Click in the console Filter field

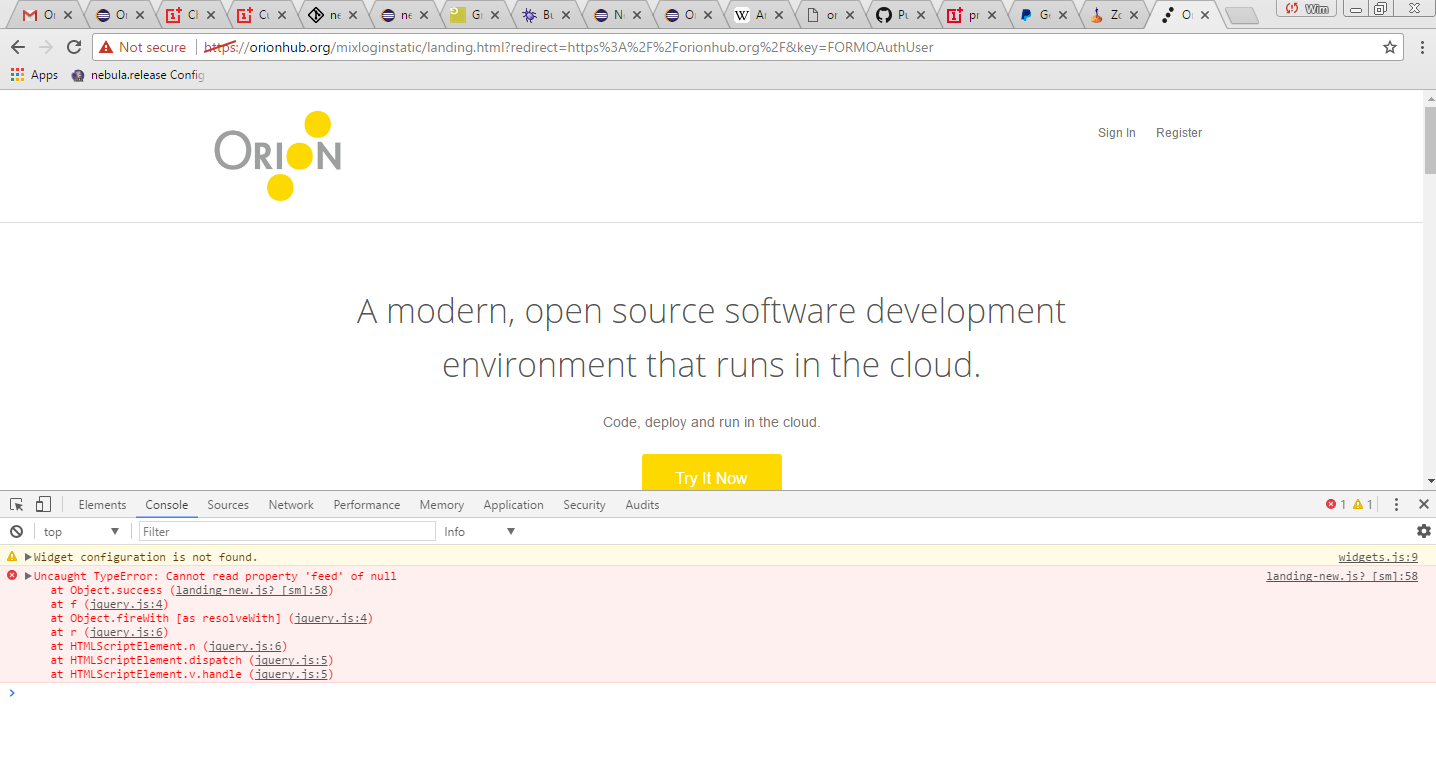click(287, 532)
